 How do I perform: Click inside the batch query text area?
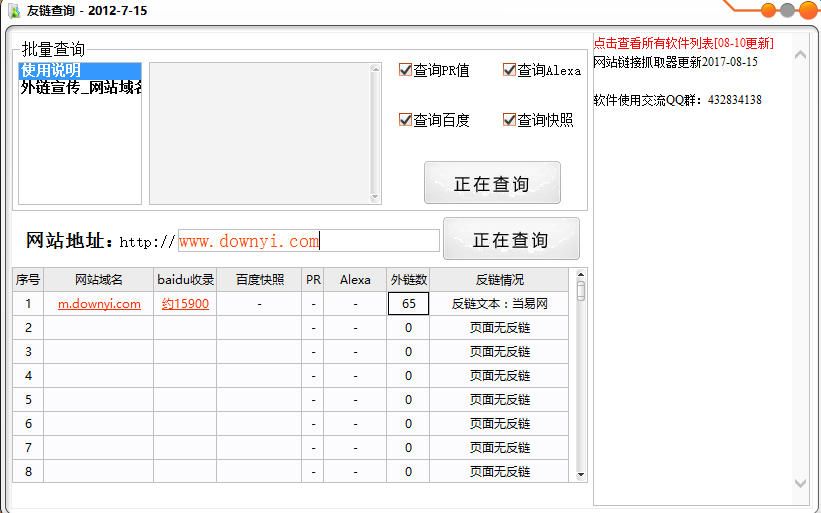(260, 133)
